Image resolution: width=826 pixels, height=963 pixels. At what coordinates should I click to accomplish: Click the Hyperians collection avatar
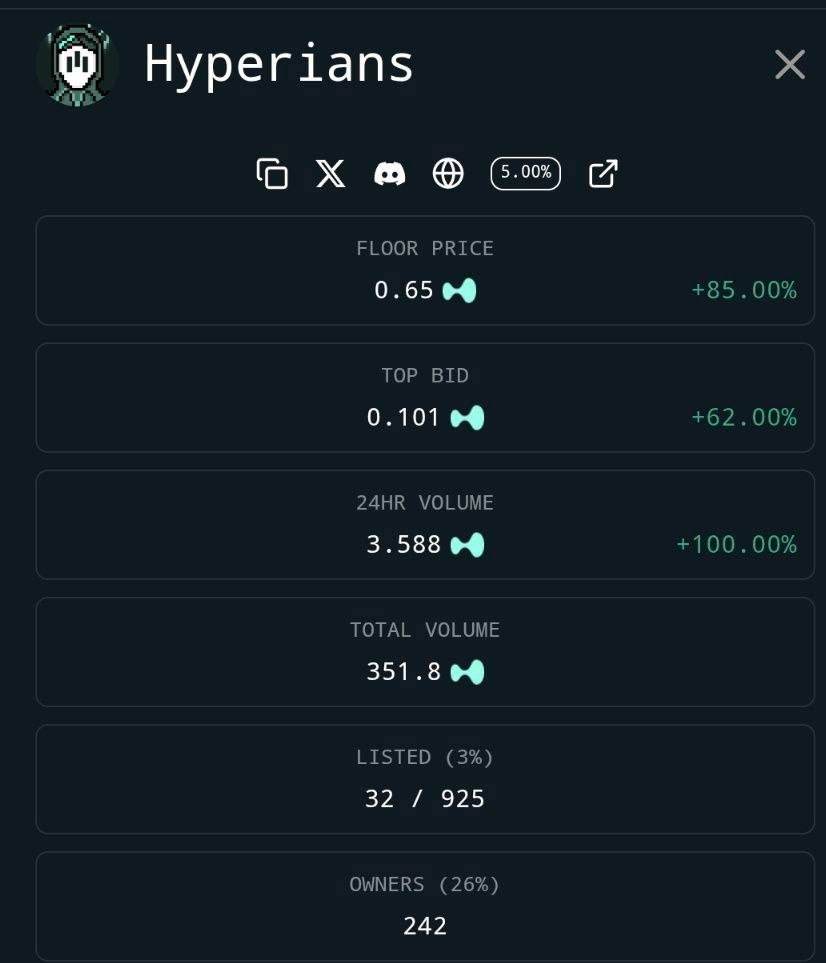click(x=77, y=65)
